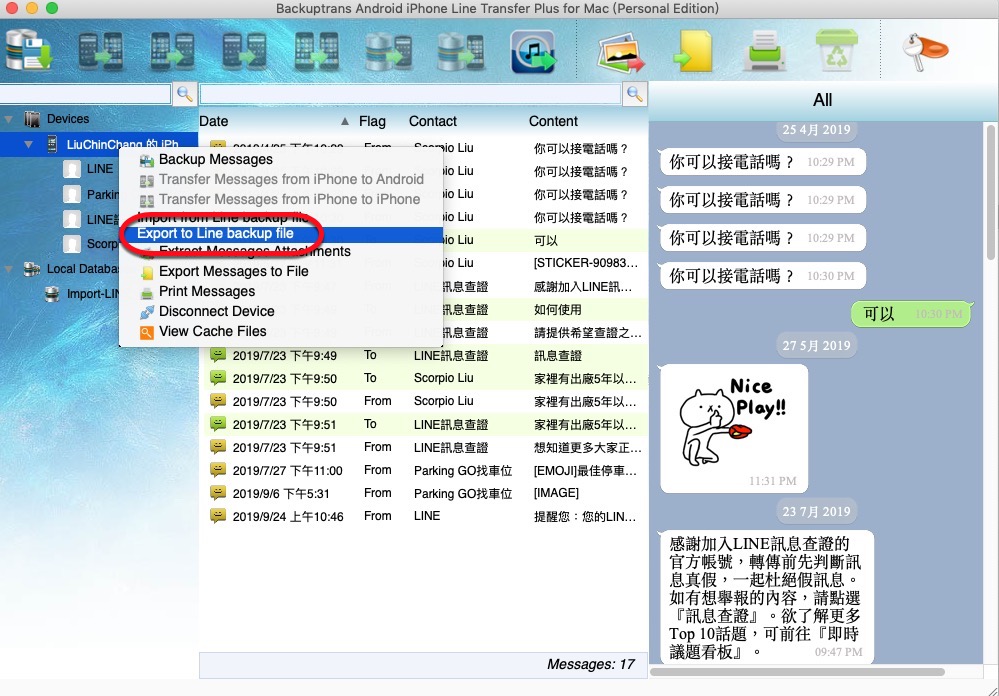Click the extract photos attachments toolbar icon
Viewport: 999px width, 696px height.
(x=621, y=52)
